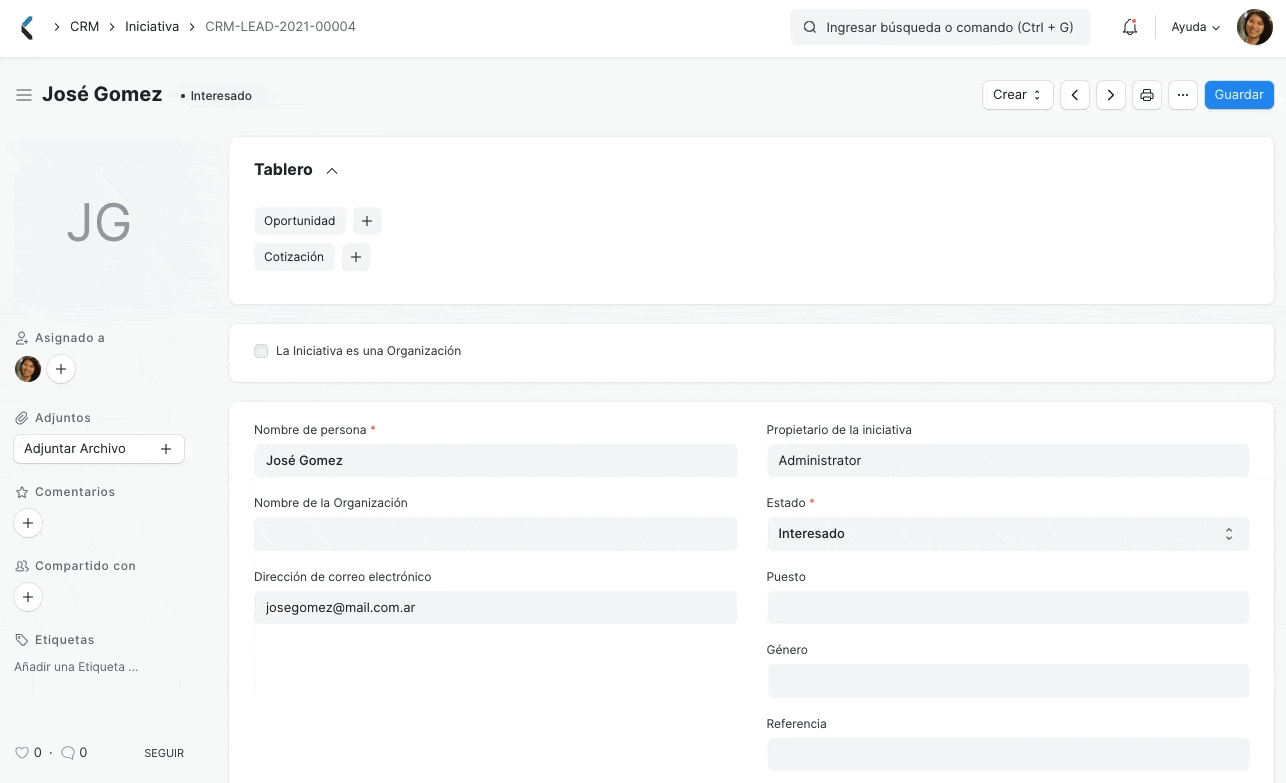Navigate to the previous record with the left arrow
The height and width of the screenshot is (783, 1286).
[x=1075, y=94]
